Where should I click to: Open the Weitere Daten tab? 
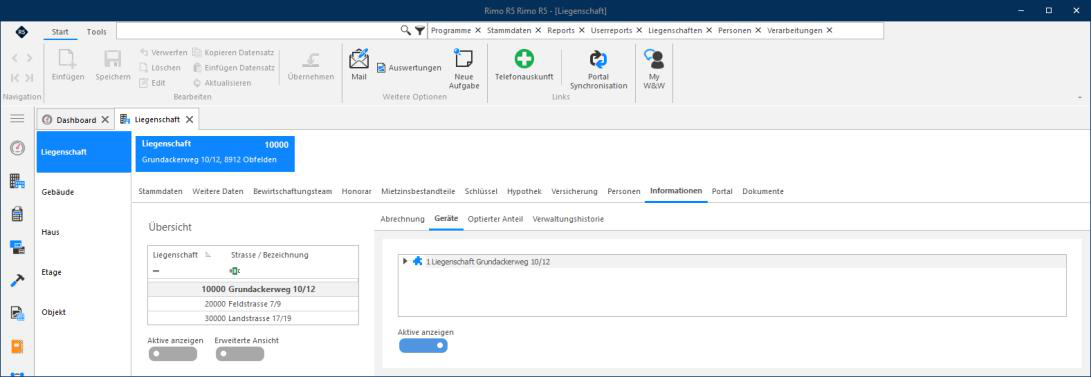coord(218,191)
